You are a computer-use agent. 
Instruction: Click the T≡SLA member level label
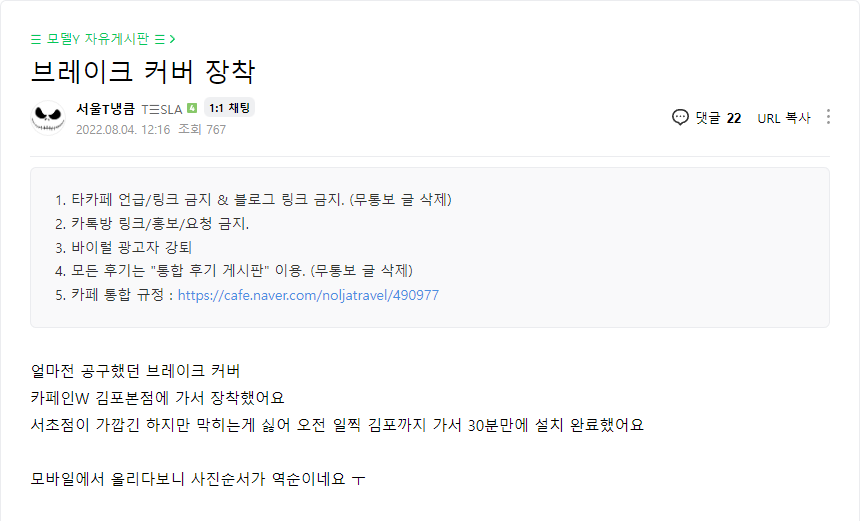click(162, 109)
